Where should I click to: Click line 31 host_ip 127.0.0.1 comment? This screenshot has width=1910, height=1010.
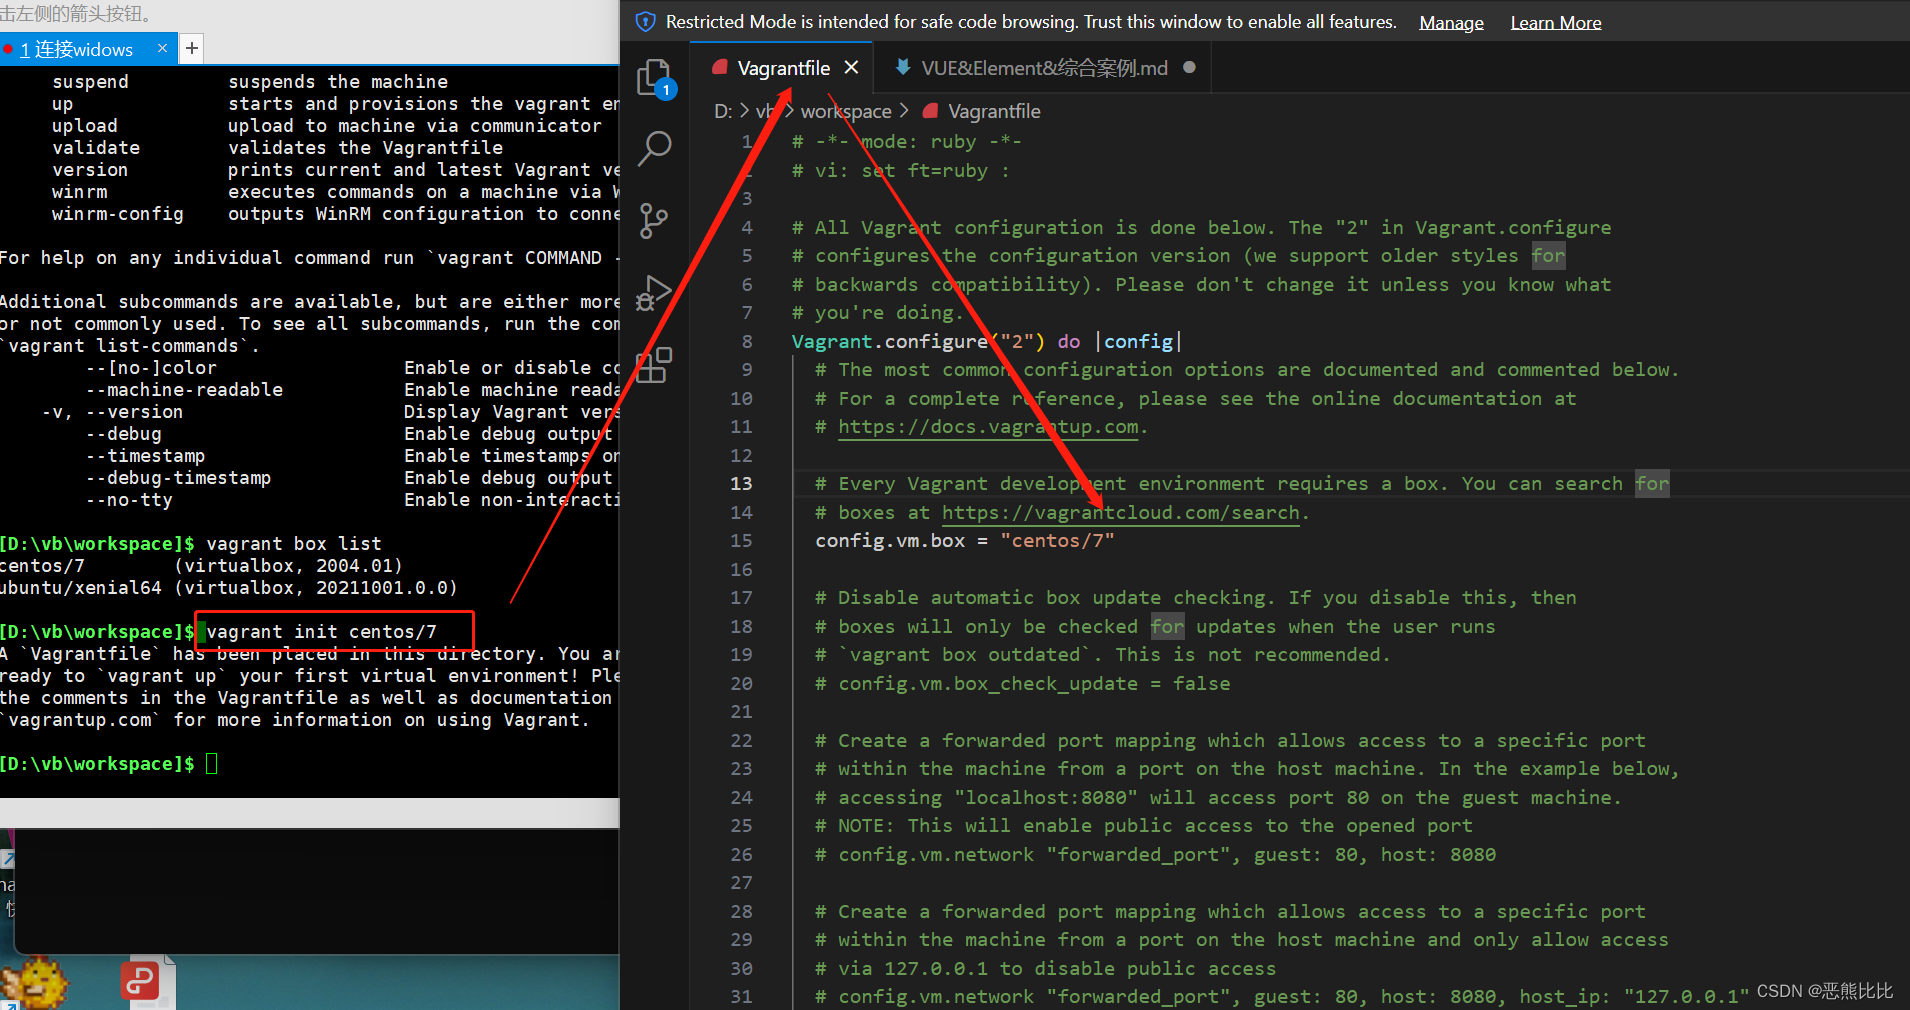pos(1281,997)
